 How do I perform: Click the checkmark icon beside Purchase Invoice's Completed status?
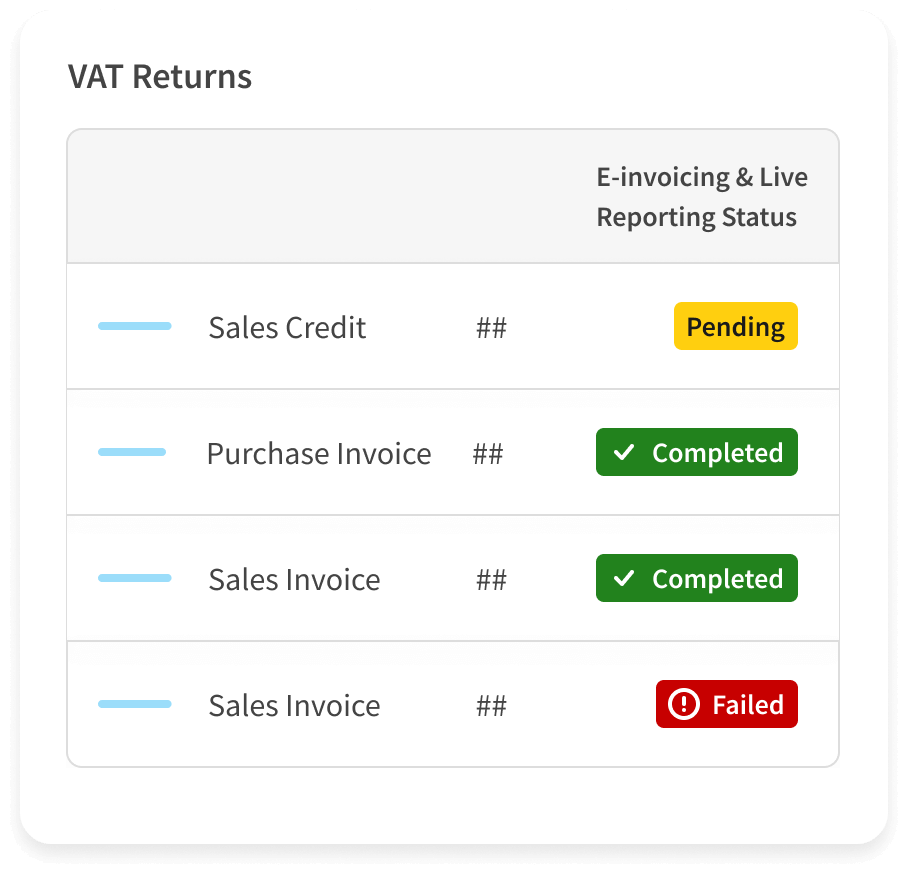coord(624,453)
